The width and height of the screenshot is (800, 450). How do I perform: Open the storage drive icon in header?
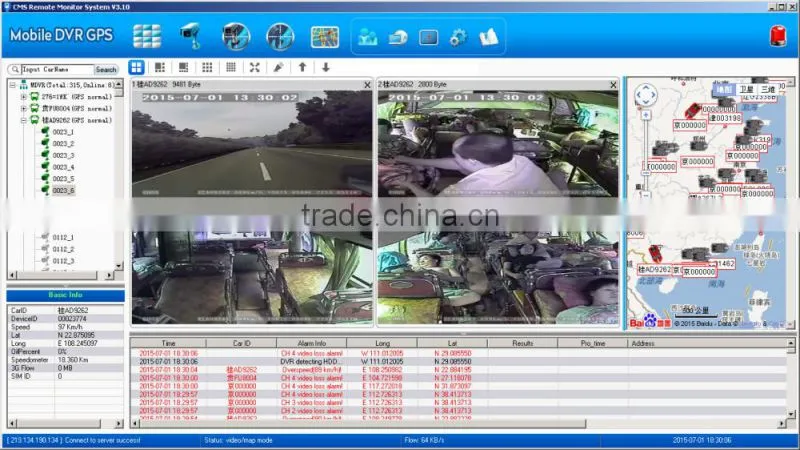(x=397, y=37)
